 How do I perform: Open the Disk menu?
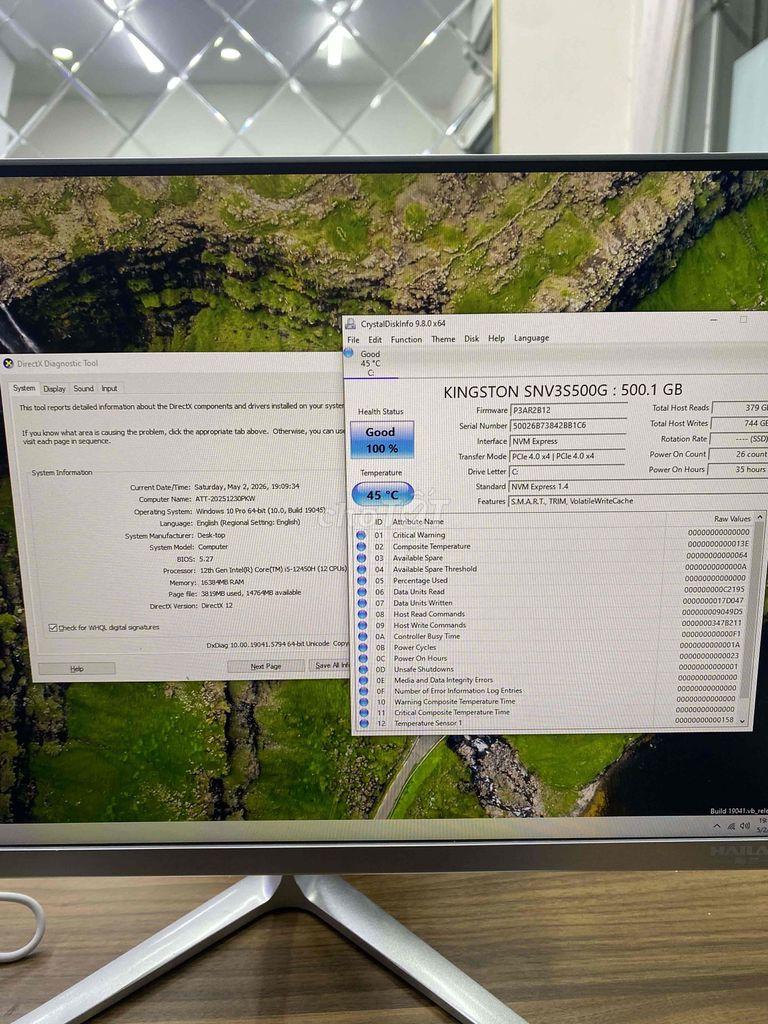[x=472, y=338]
